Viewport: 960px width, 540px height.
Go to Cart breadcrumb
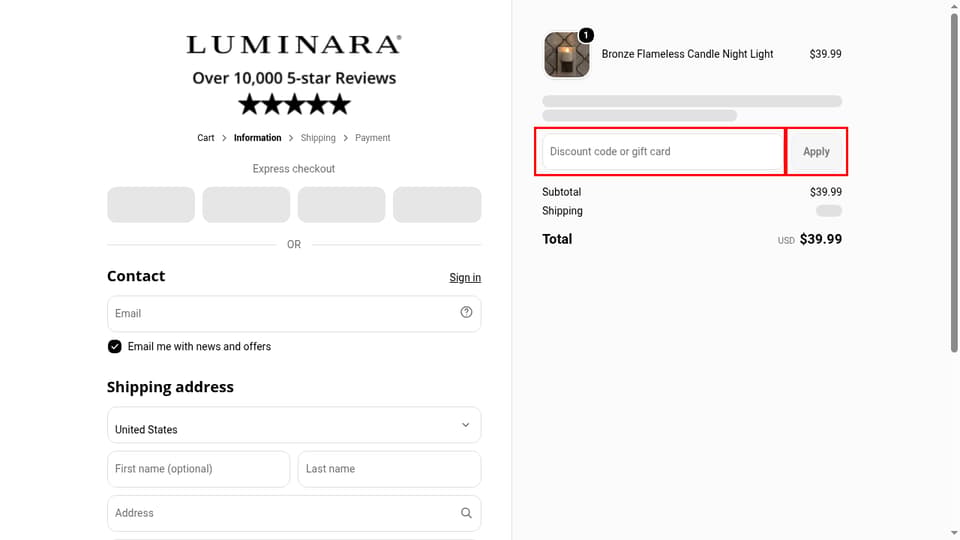coord(206,138)
